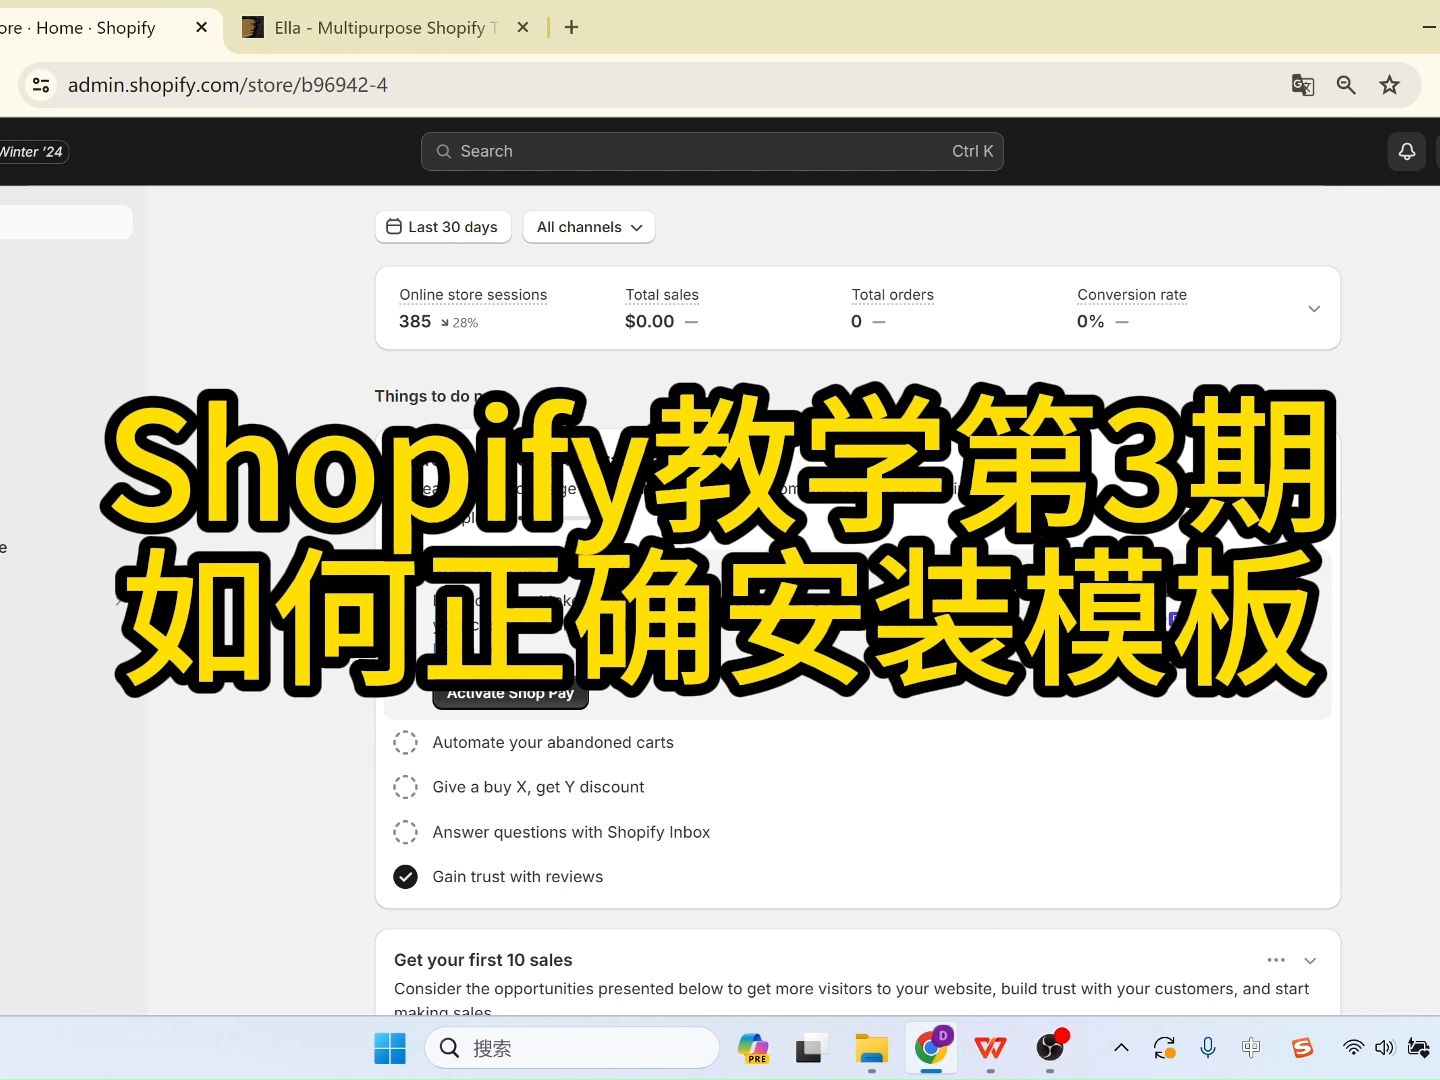The height and width of the screenshot is (1080, 1440).
Task: Open the All channels dropdown
Action: (x=589, y=227)
